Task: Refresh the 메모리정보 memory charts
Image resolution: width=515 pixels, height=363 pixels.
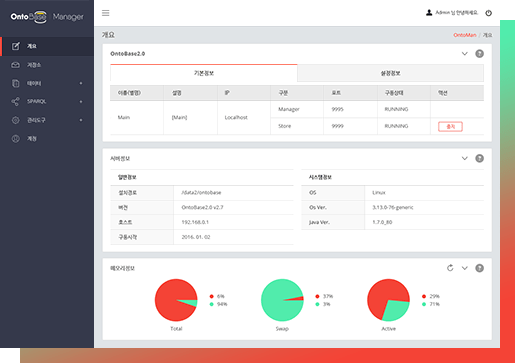Action: 450,268
